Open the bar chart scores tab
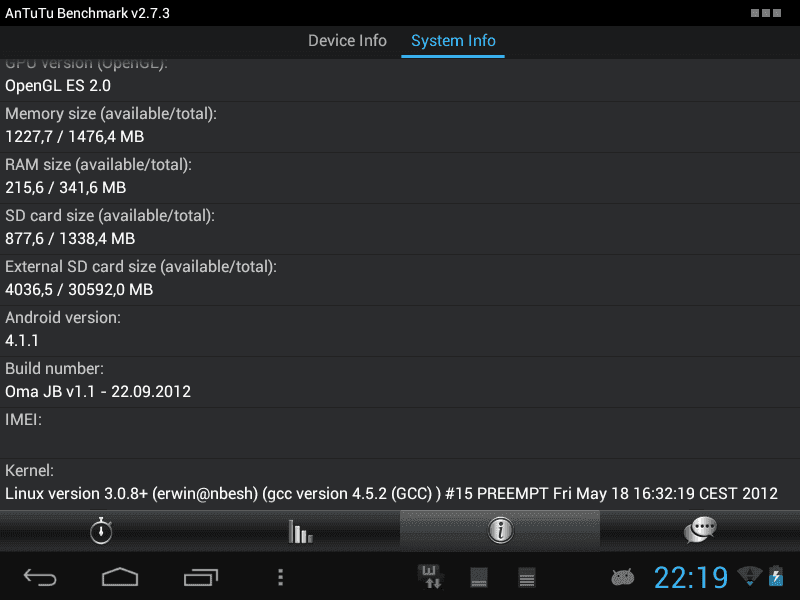The height and width of the screenshot is (600, 800). coord(300,531)
